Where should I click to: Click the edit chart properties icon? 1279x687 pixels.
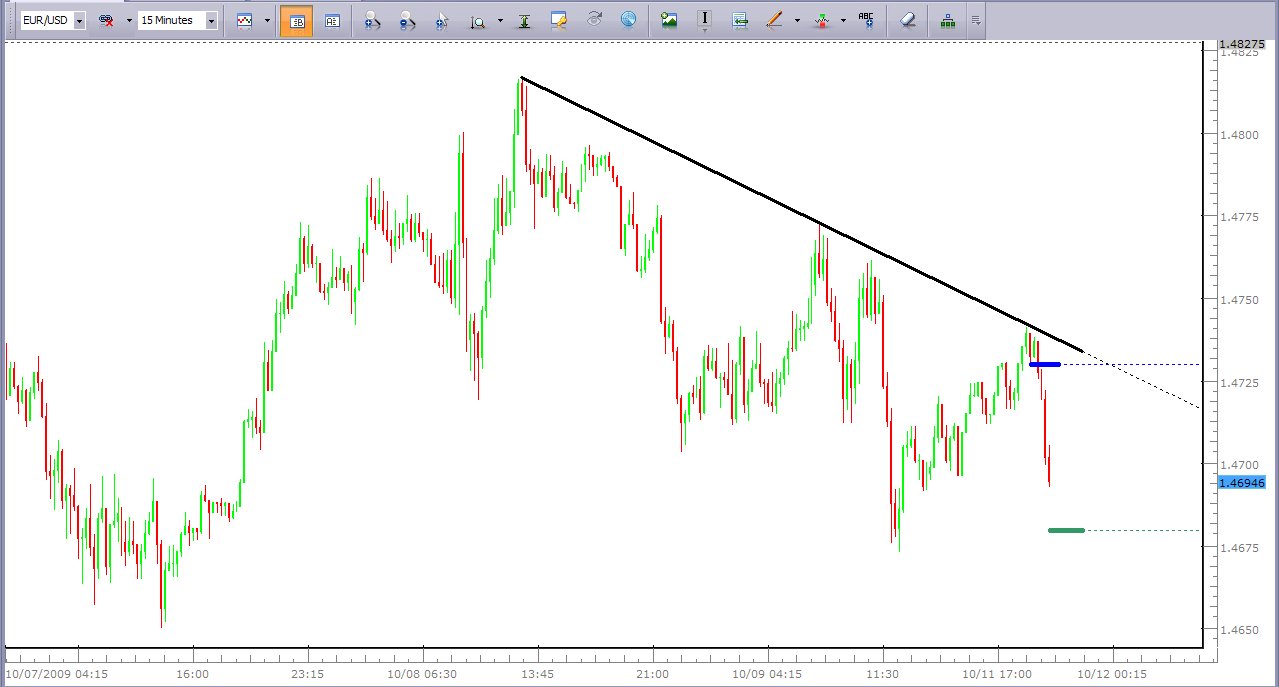click(x=560, y=20)
